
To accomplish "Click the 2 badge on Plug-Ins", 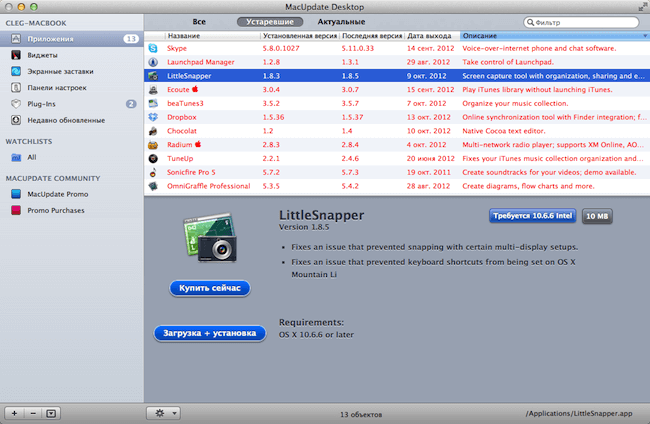I will coord(131,104).
